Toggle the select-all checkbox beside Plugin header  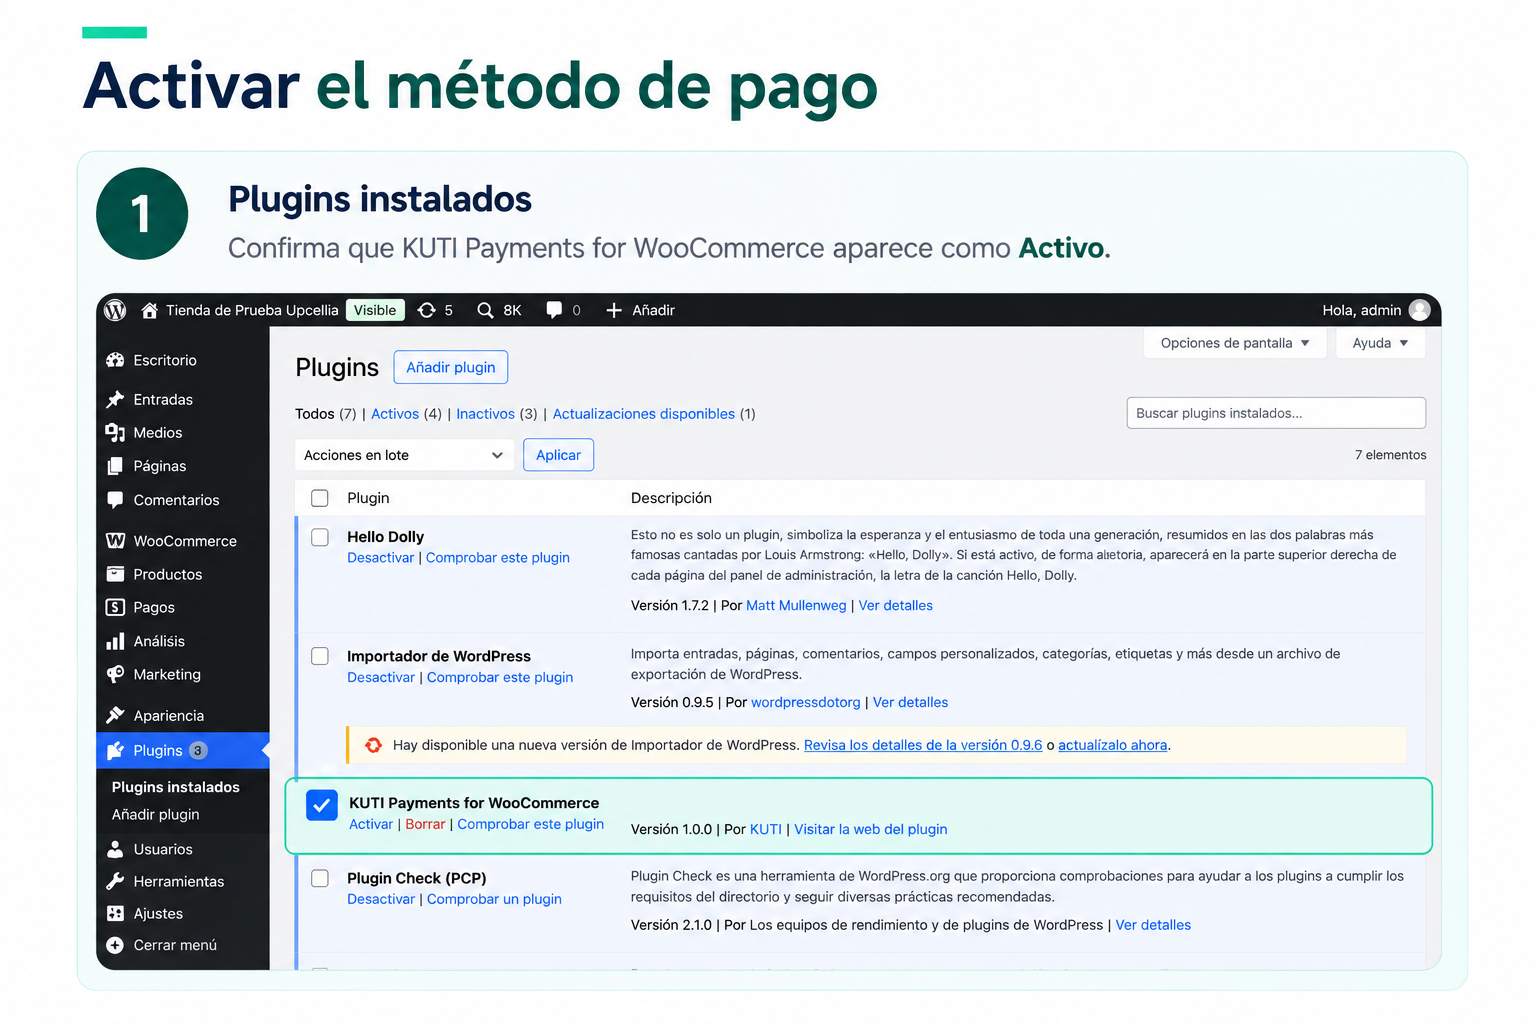(320, 498)
